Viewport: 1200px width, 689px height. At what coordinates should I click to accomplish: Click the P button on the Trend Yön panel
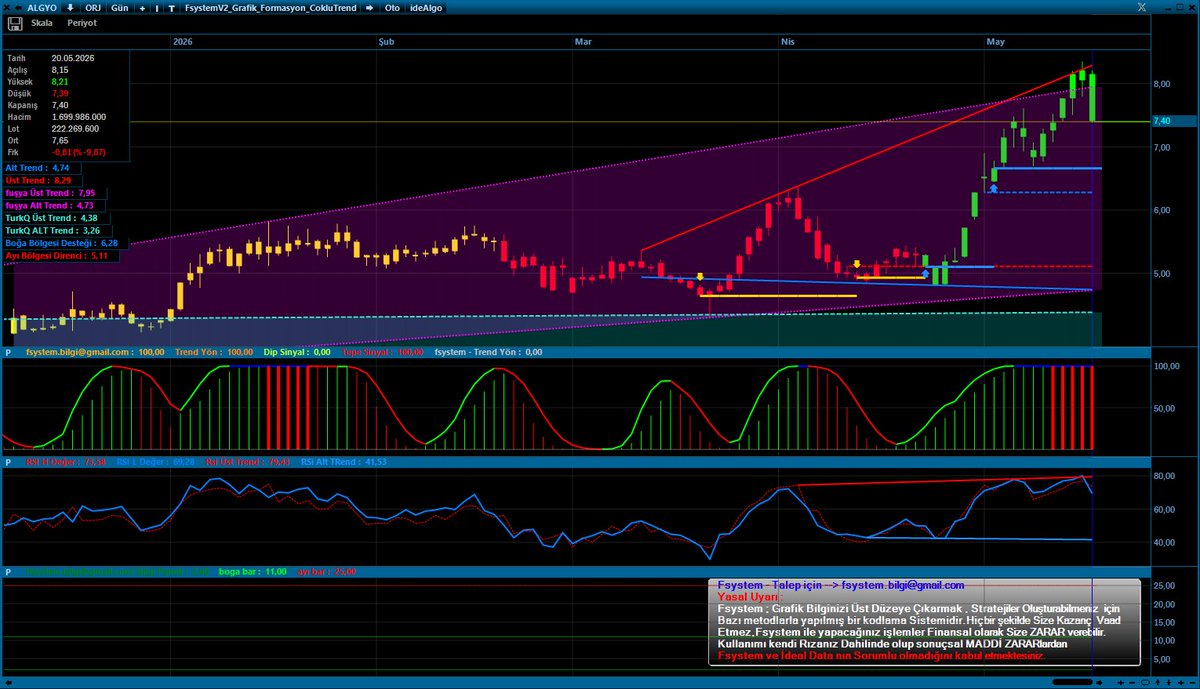[7, 352]
